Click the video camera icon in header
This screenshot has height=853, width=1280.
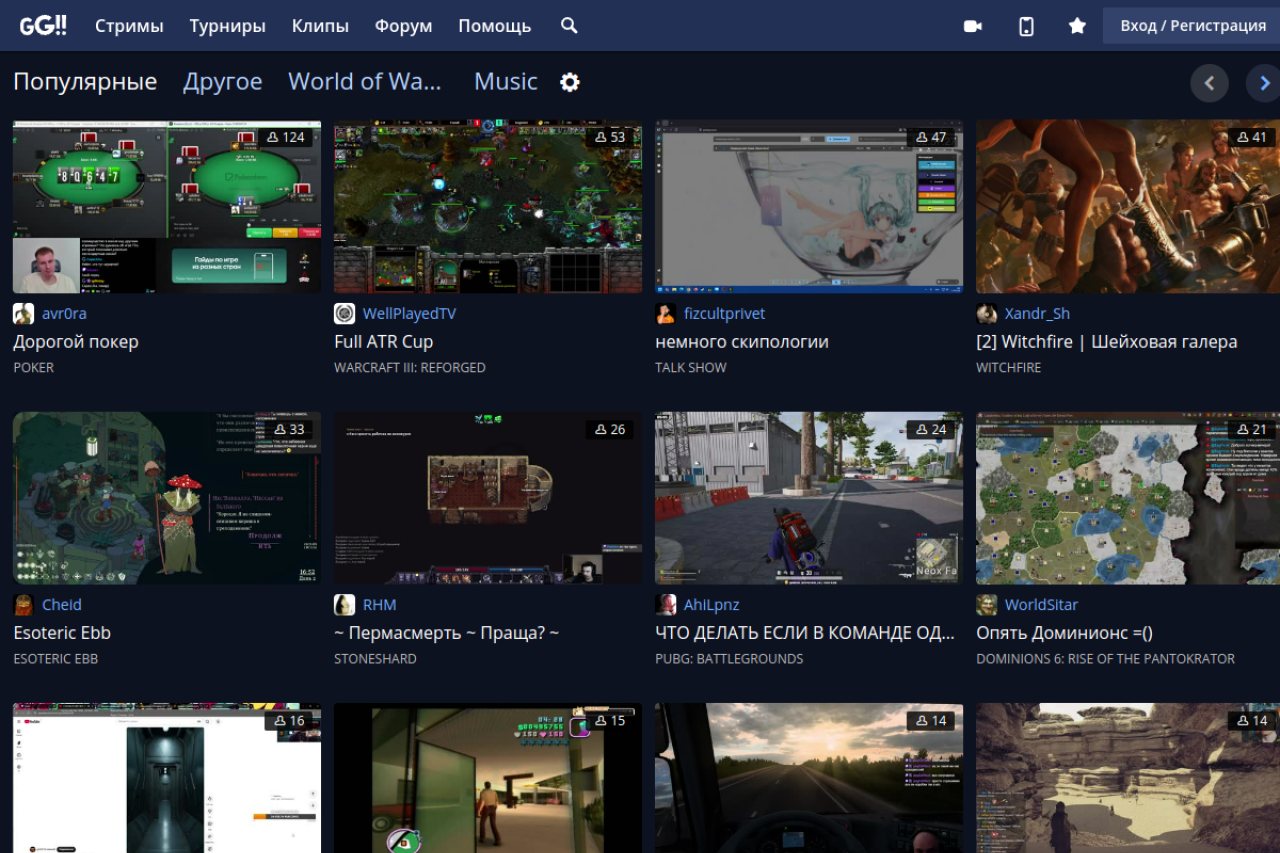coord(972,26)
